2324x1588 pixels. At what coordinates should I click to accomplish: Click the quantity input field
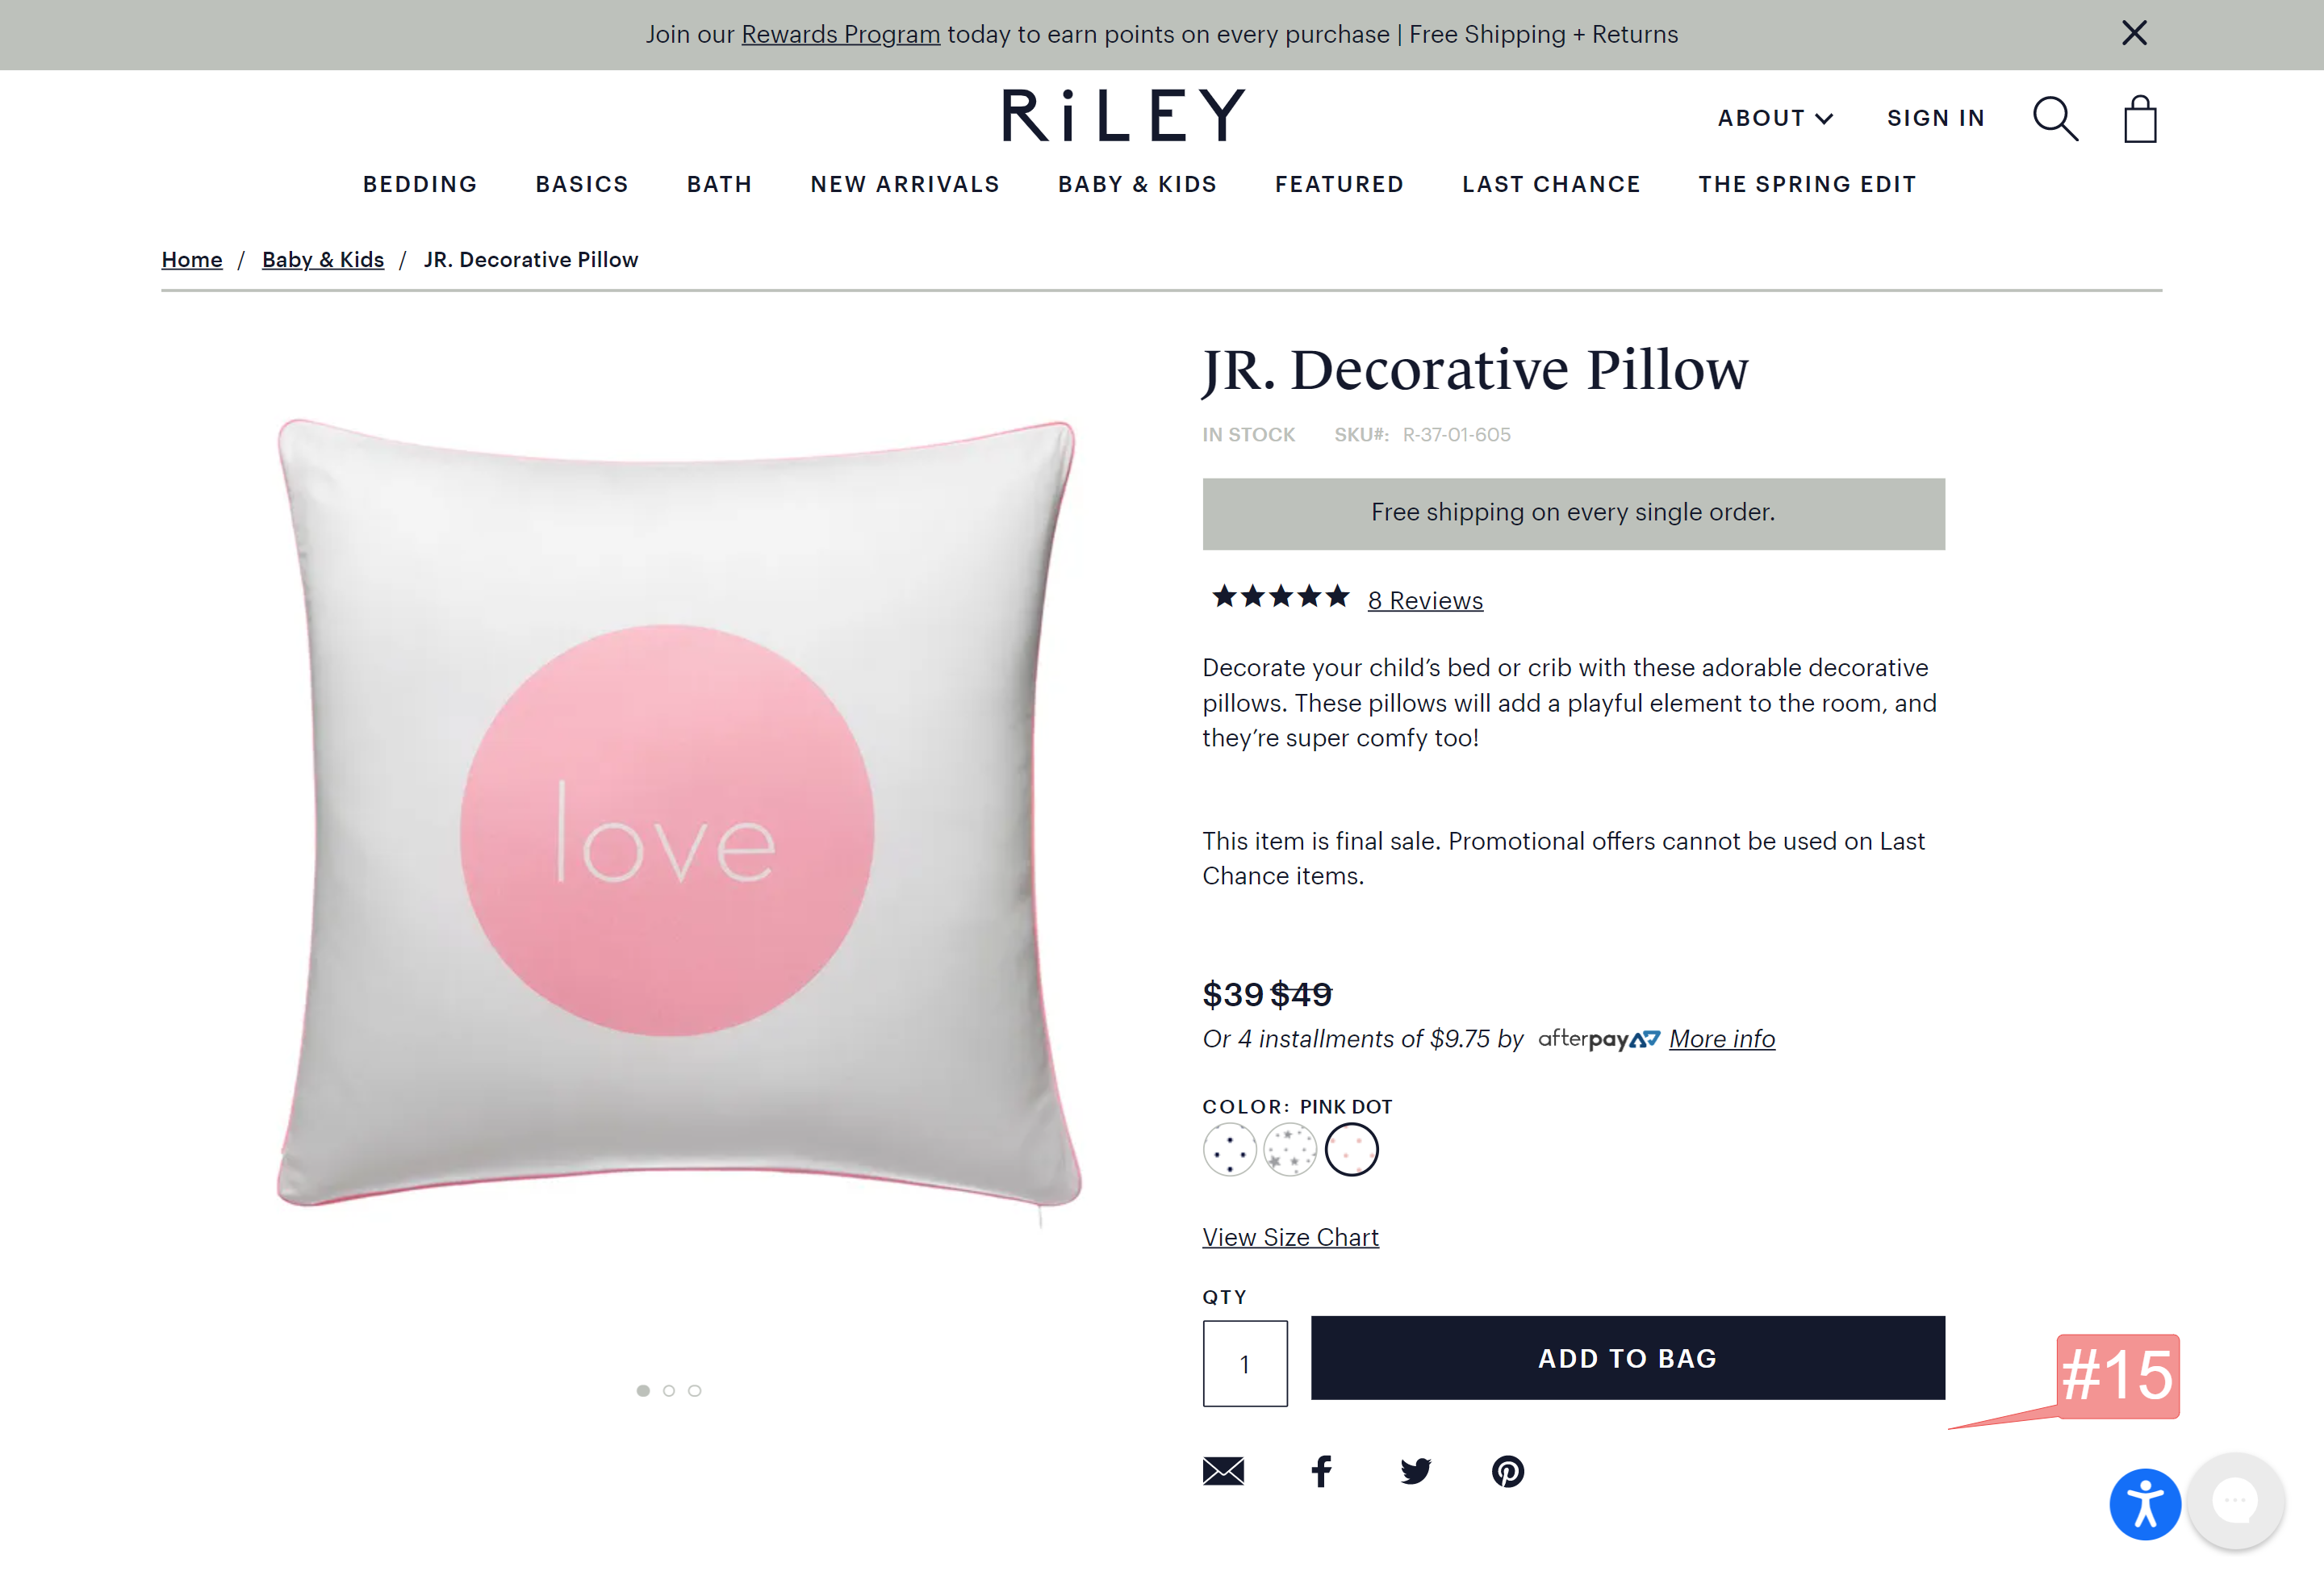(1245, 1363)
